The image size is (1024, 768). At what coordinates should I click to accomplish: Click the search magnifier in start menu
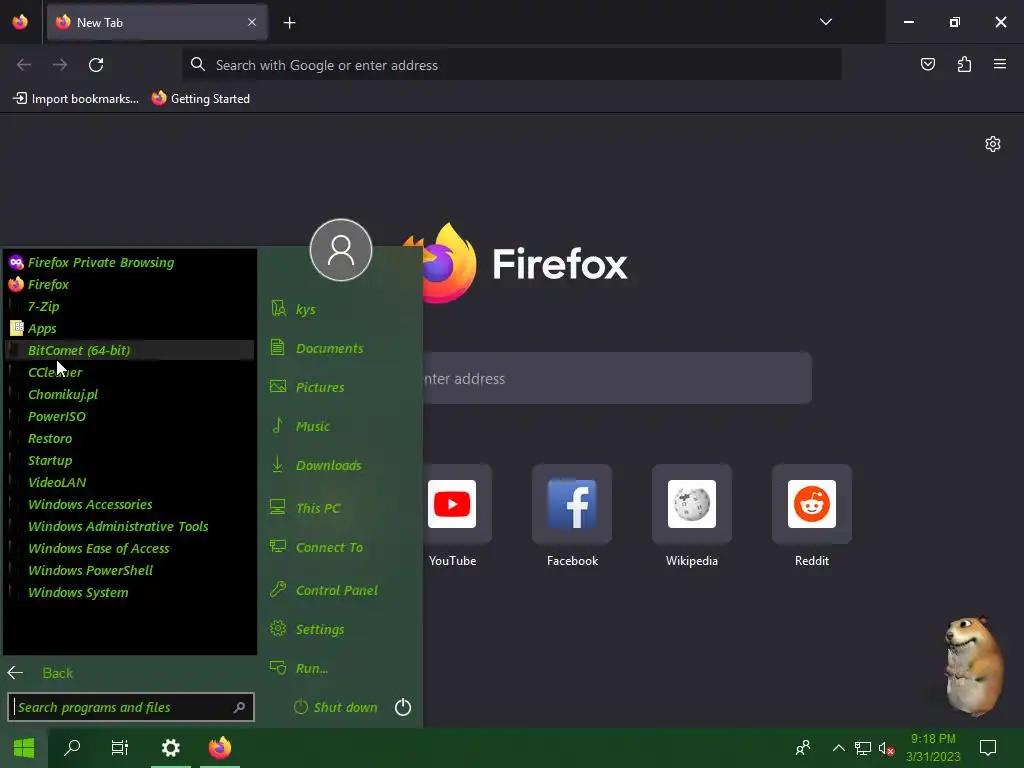click(x=240, y=707)
